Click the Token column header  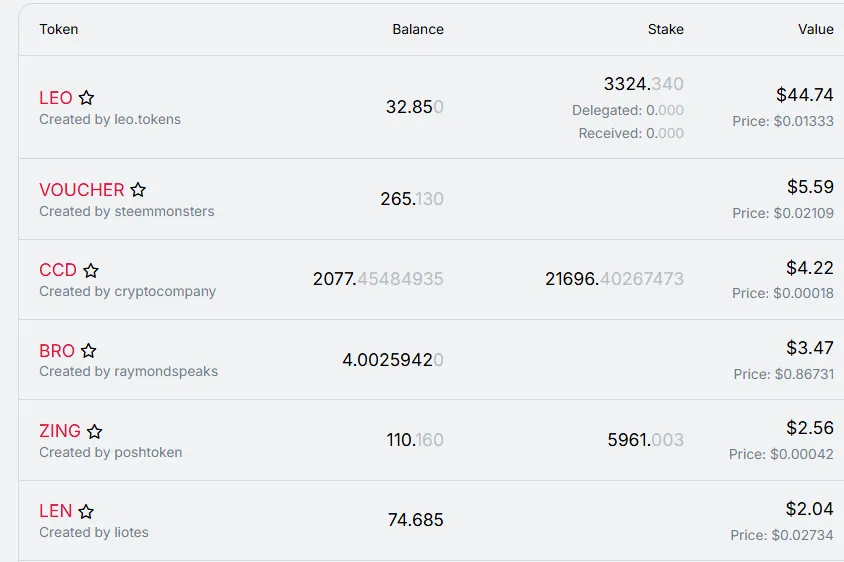59,29
